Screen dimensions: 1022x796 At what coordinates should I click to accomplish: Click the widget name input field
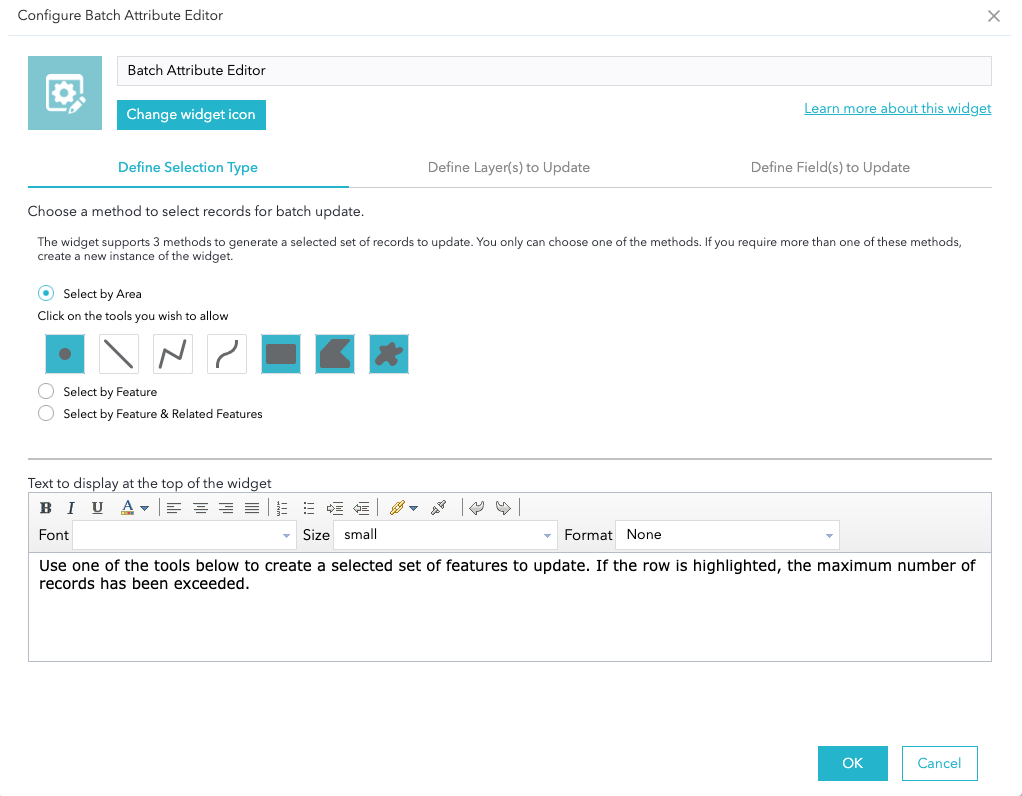[x=554, y=70]
